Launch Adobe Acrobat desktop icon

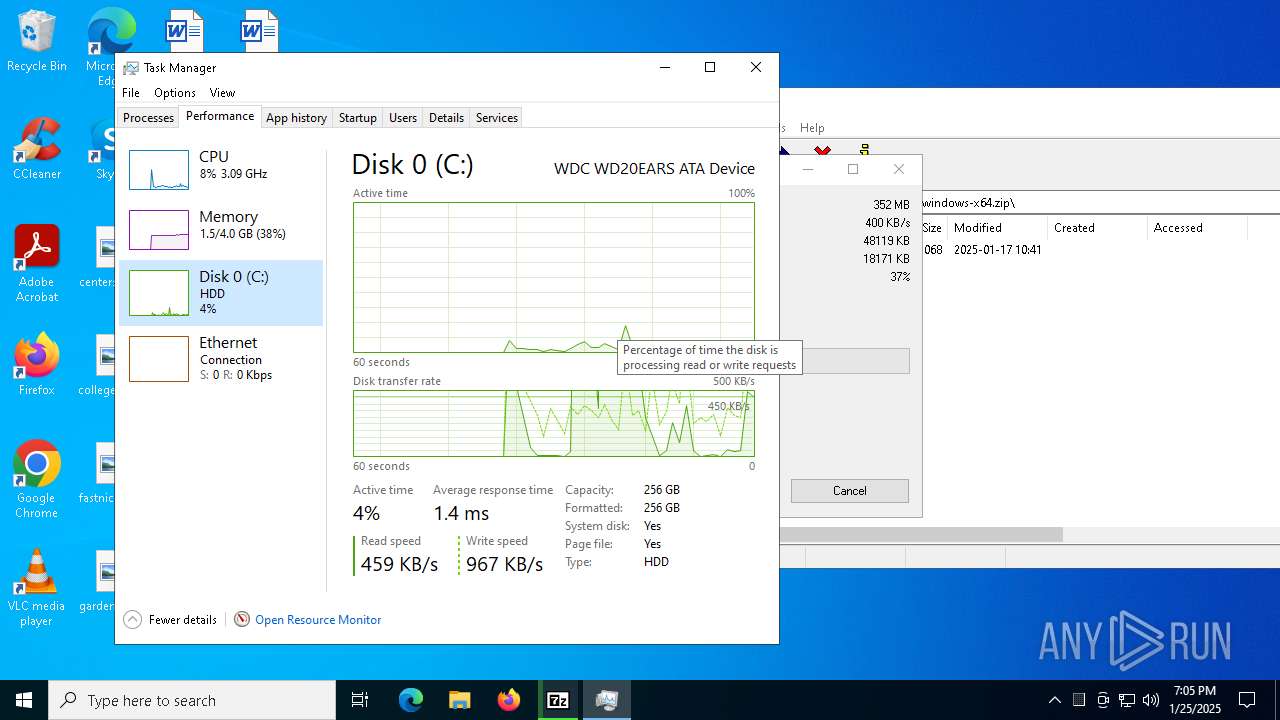click(36, 264)
